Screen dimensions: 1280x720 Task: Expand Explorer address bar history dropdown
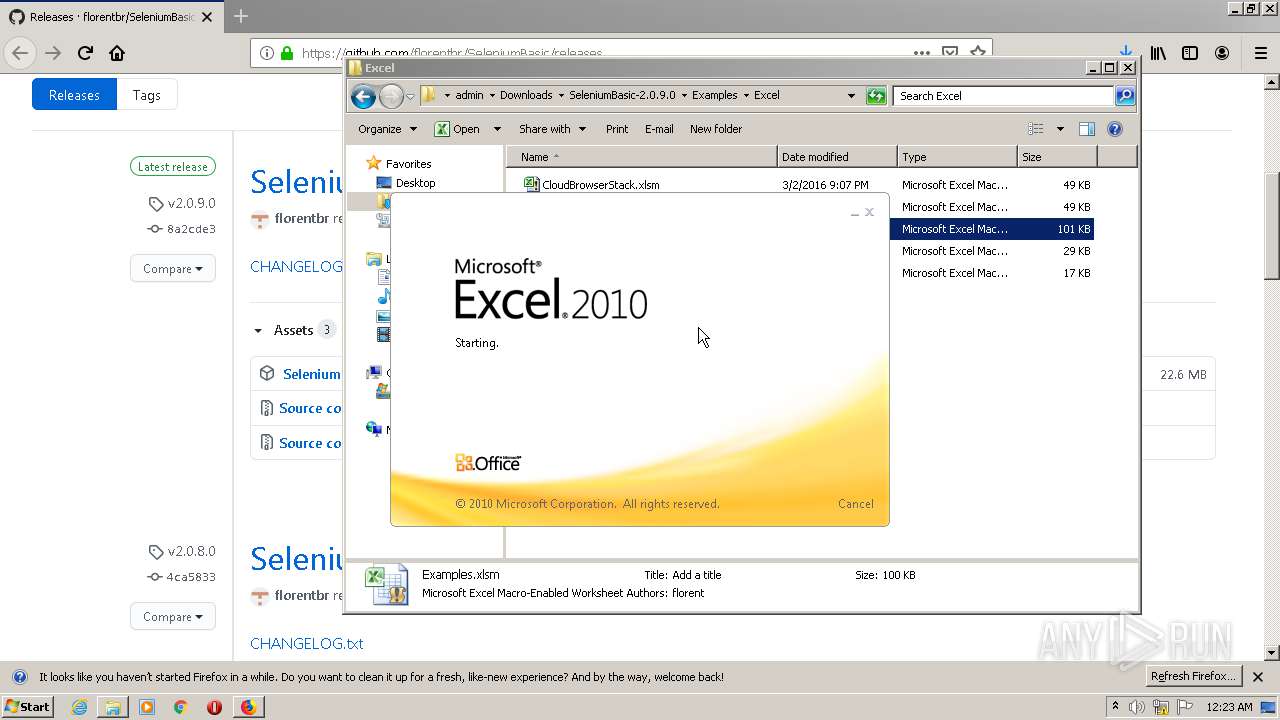851,96
